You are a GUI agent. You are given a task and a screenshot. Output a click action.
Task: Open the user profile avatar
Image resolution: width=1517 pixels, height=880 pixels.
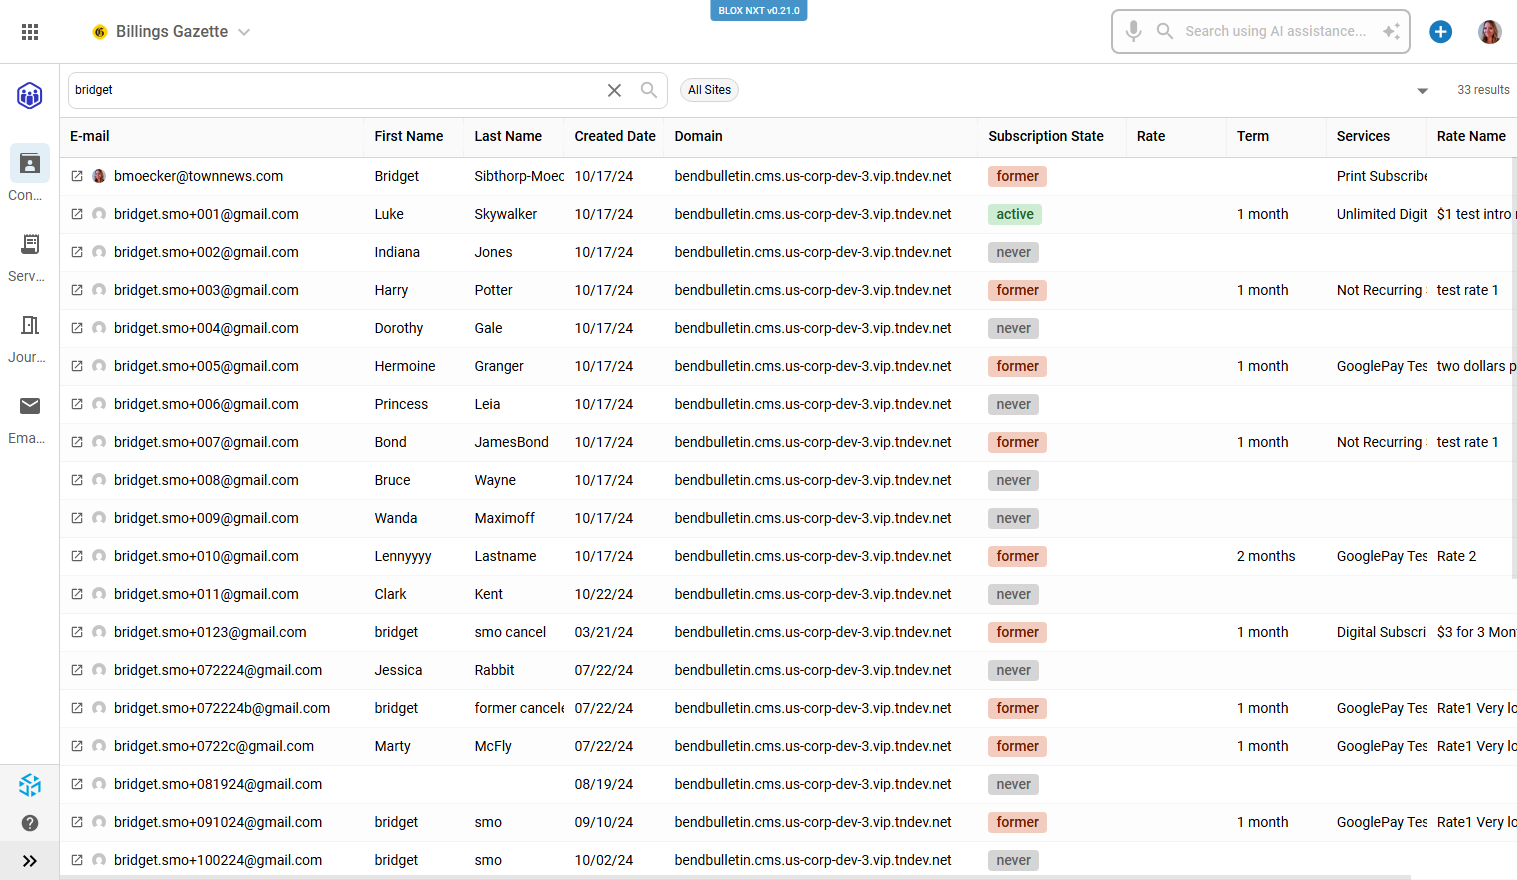[1489, 32]
